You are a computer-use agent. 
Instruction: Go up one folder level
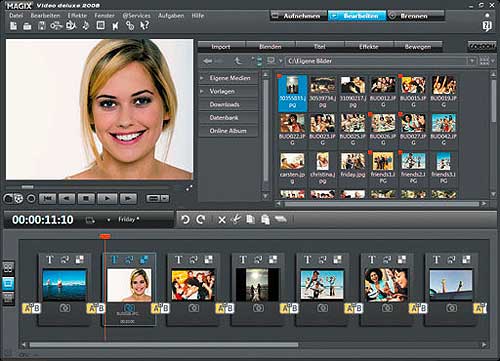pyautogui.click(x=238, y=60)
